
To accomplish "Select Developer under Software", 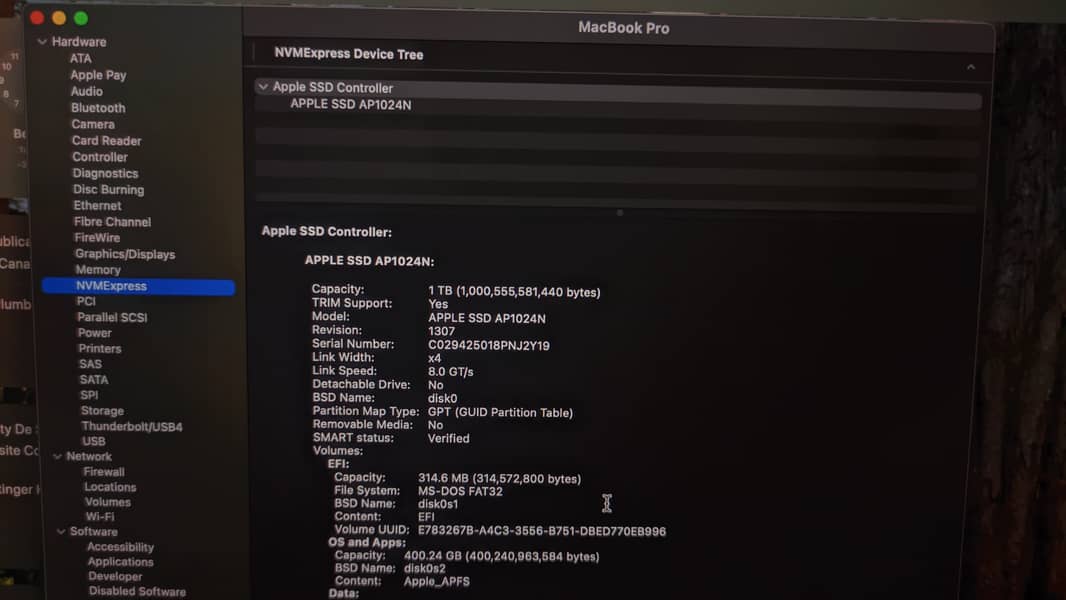I will [x=115, y=576].
